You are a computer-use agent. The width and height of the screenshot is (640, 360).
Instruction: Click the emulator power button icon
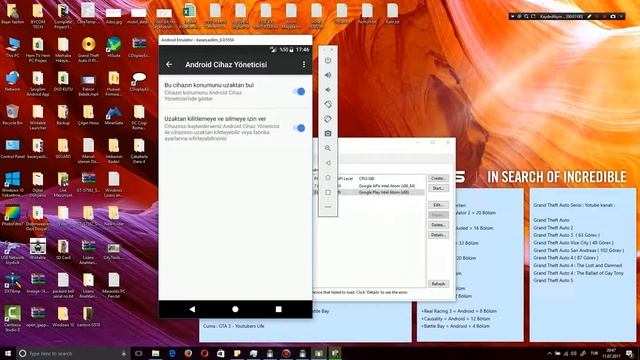[328, 60]
